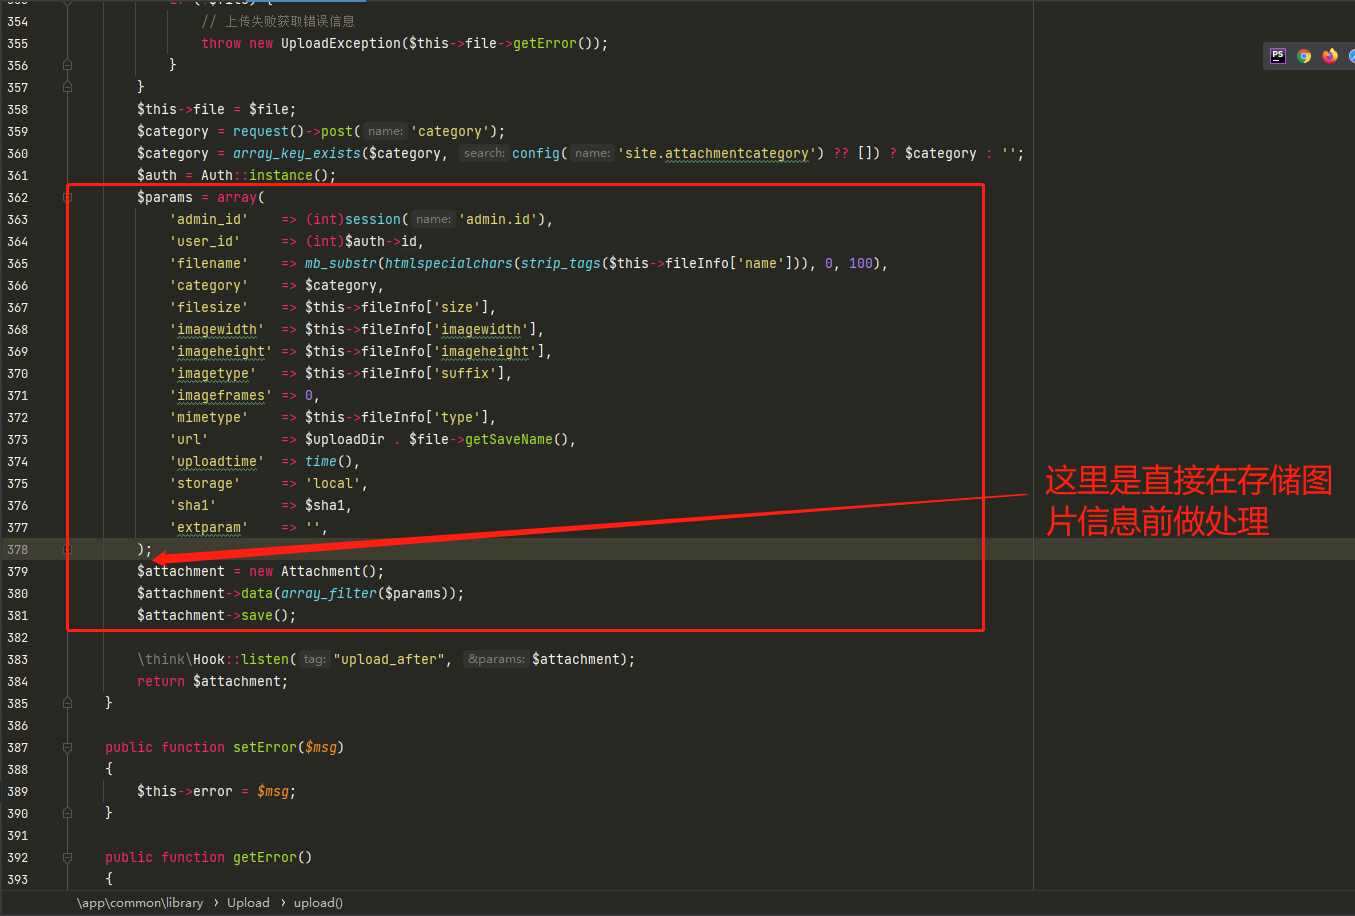Select the \app\common\library breadcrumb

point(140,903)
